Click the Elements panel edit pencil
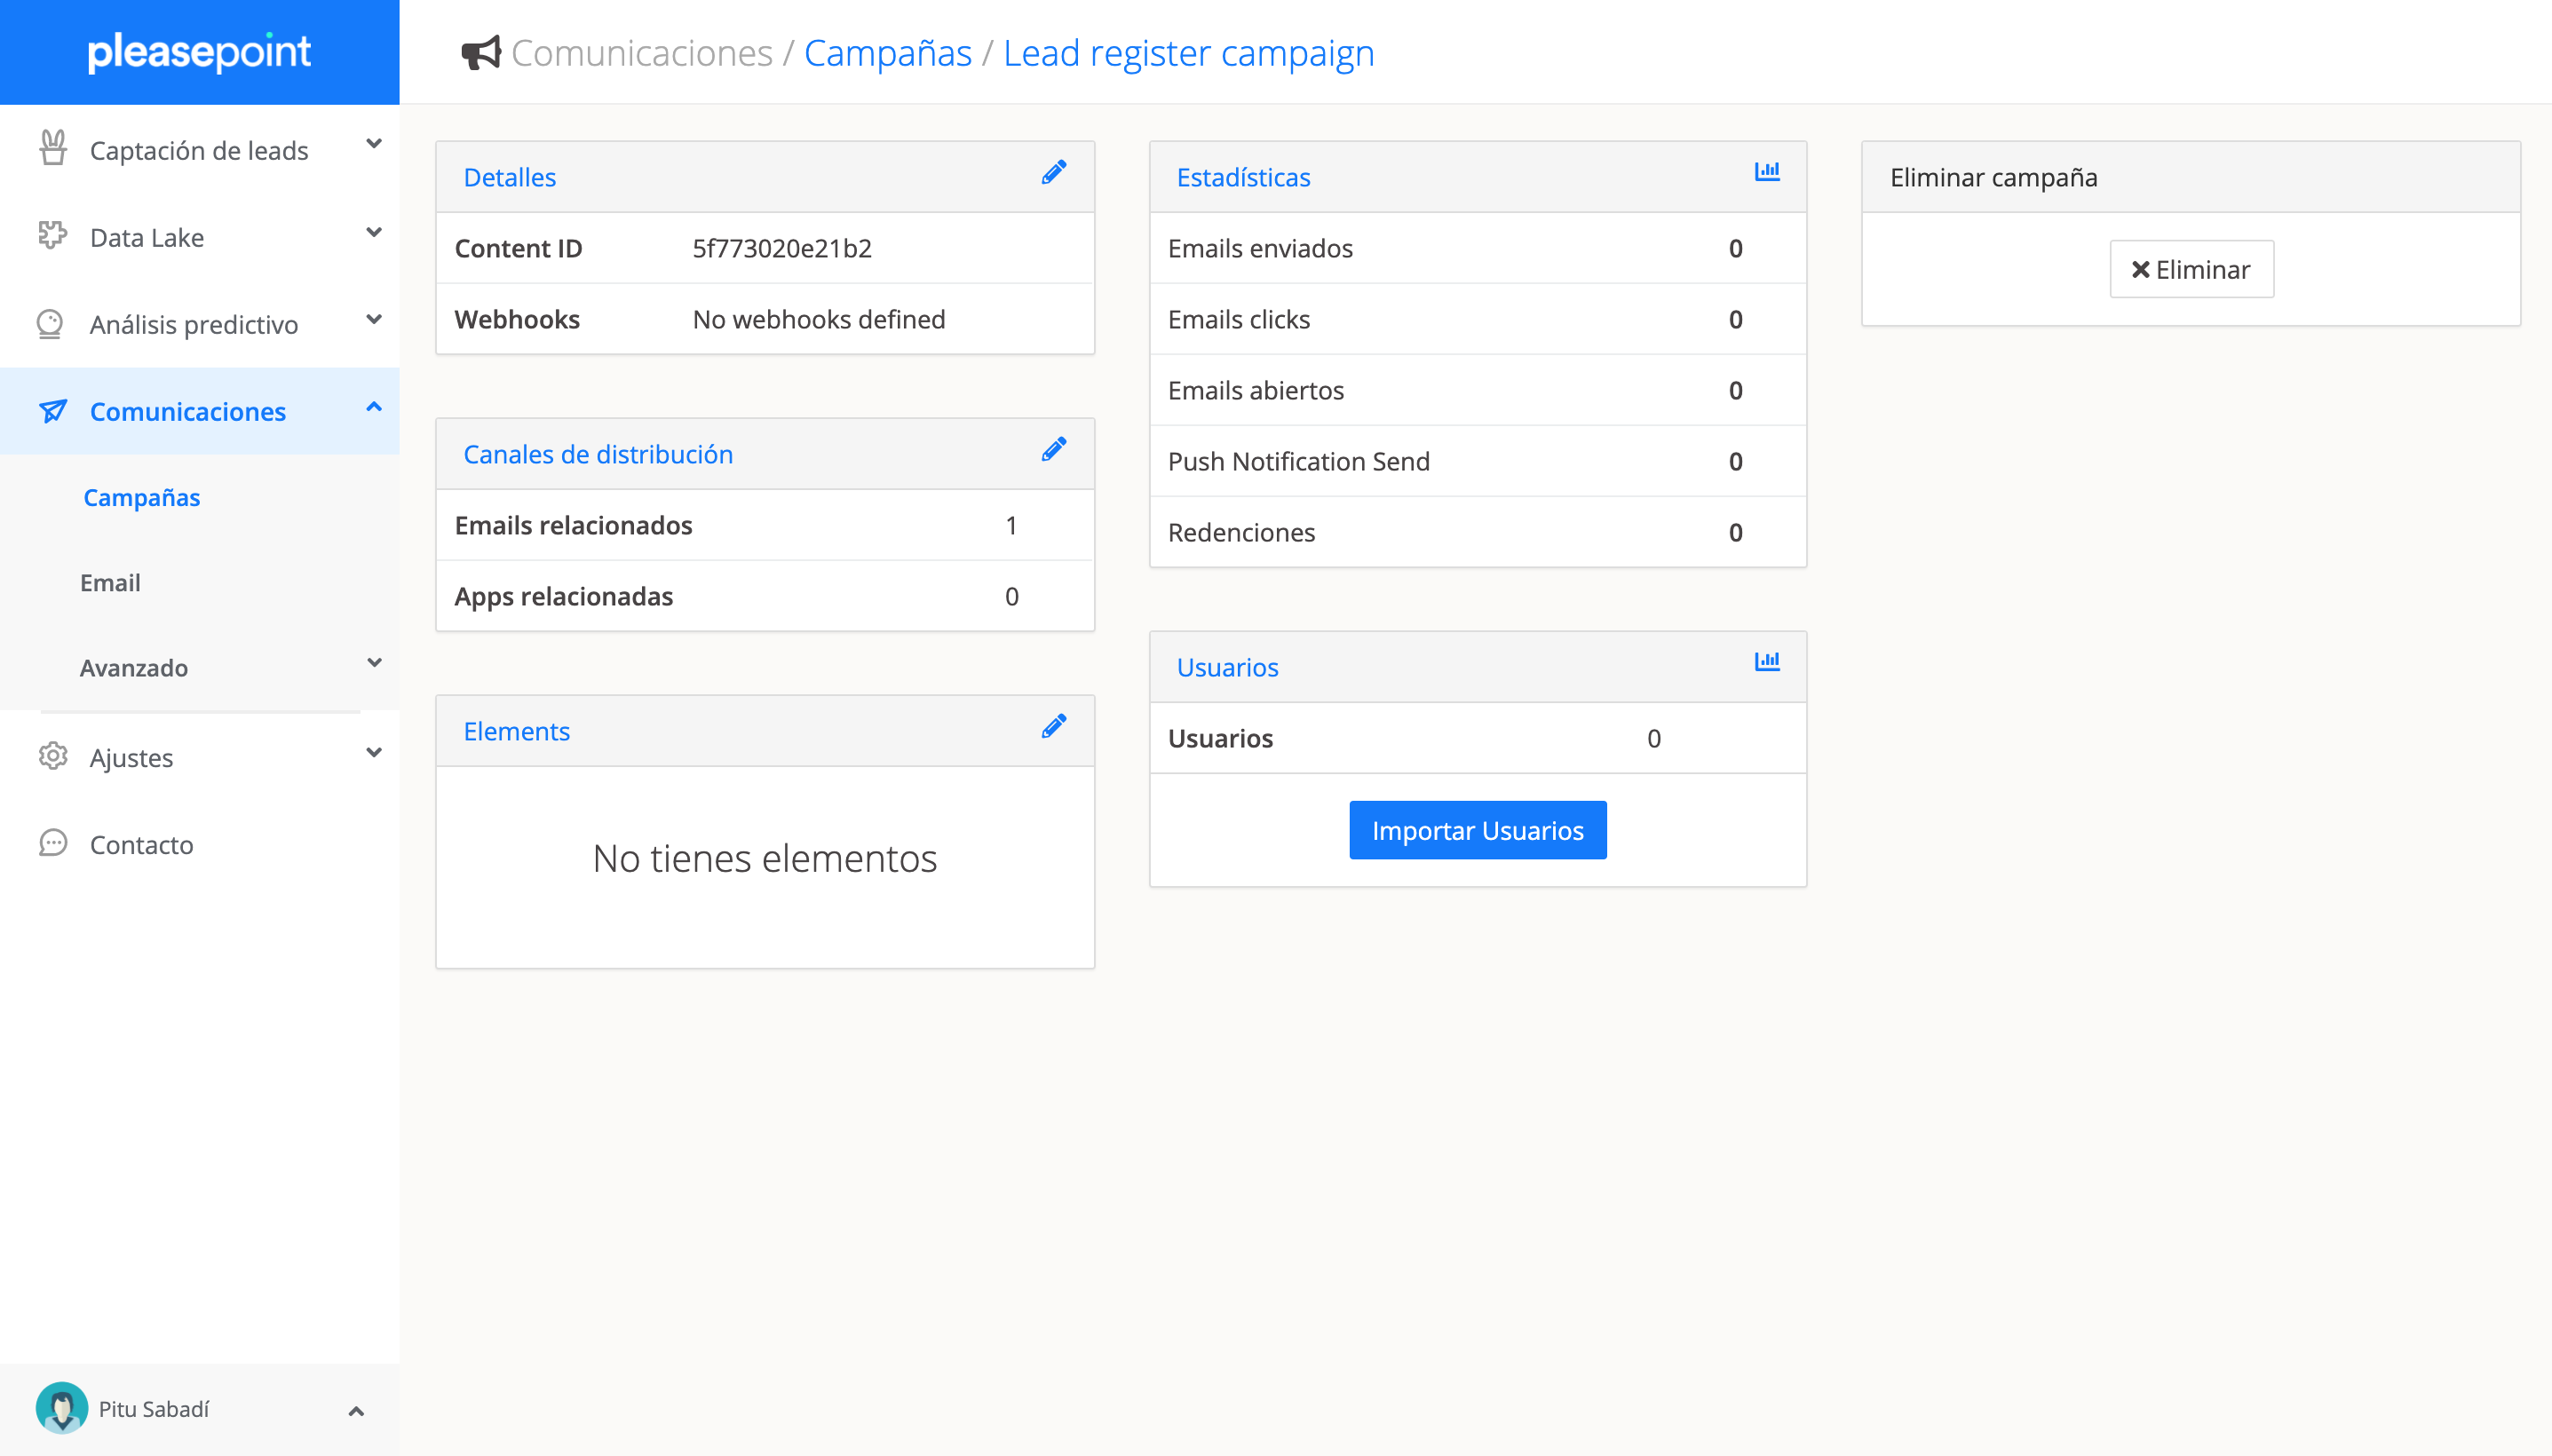2552x1456 pixels. [1053, 727]
